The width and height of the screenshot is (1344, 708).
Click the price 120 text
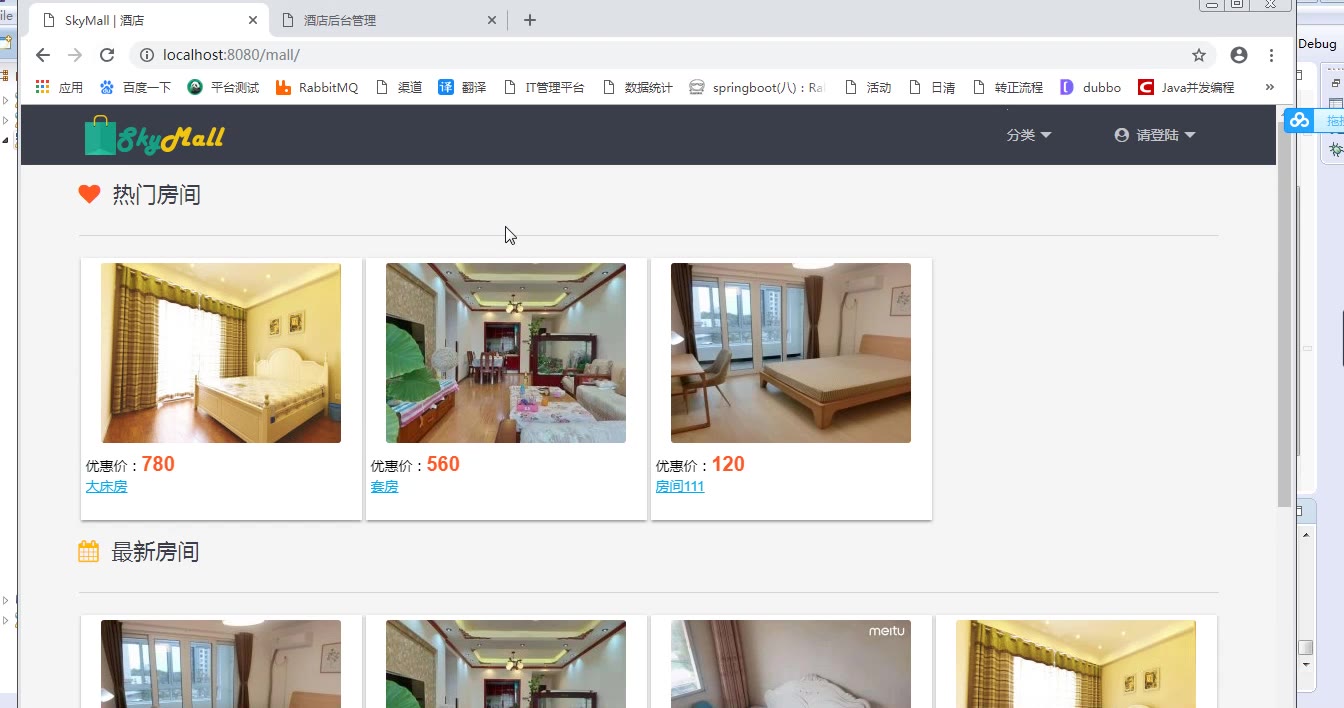(728, 464)
